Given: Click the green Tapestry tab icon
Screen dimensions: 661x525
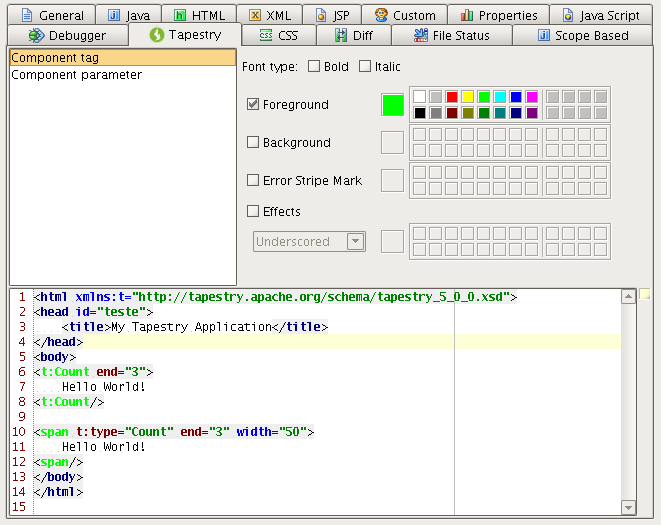Looking at the screenshot, I should (156, 35).
